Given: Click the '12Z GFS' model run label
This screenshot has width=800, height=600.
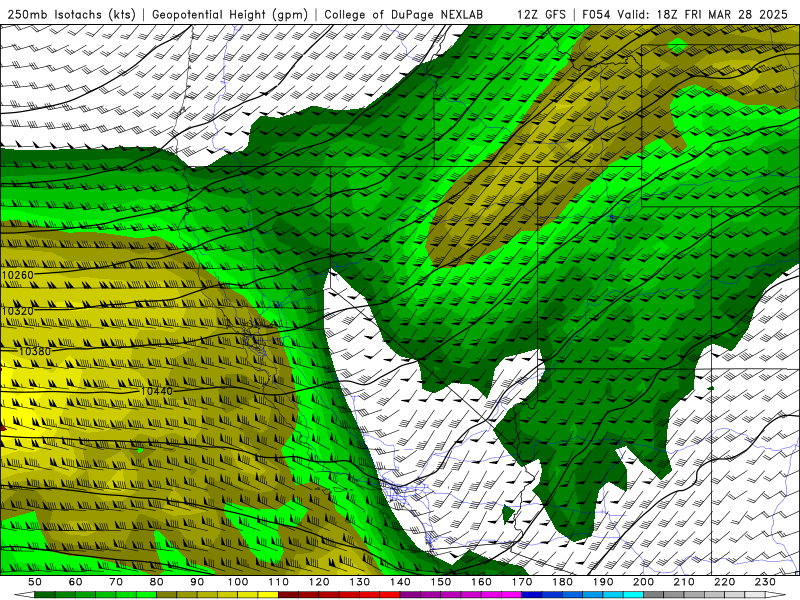Looking at the screenshot, I should 541,14.
